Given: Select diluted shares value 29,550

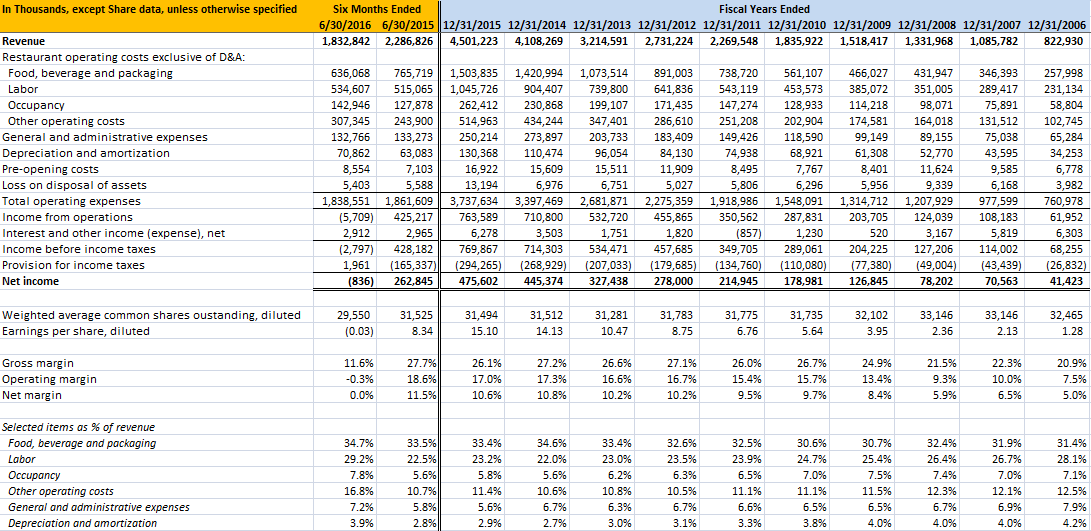Looking at the screenshot, I should pyautogui.click(x=356, y=315).
